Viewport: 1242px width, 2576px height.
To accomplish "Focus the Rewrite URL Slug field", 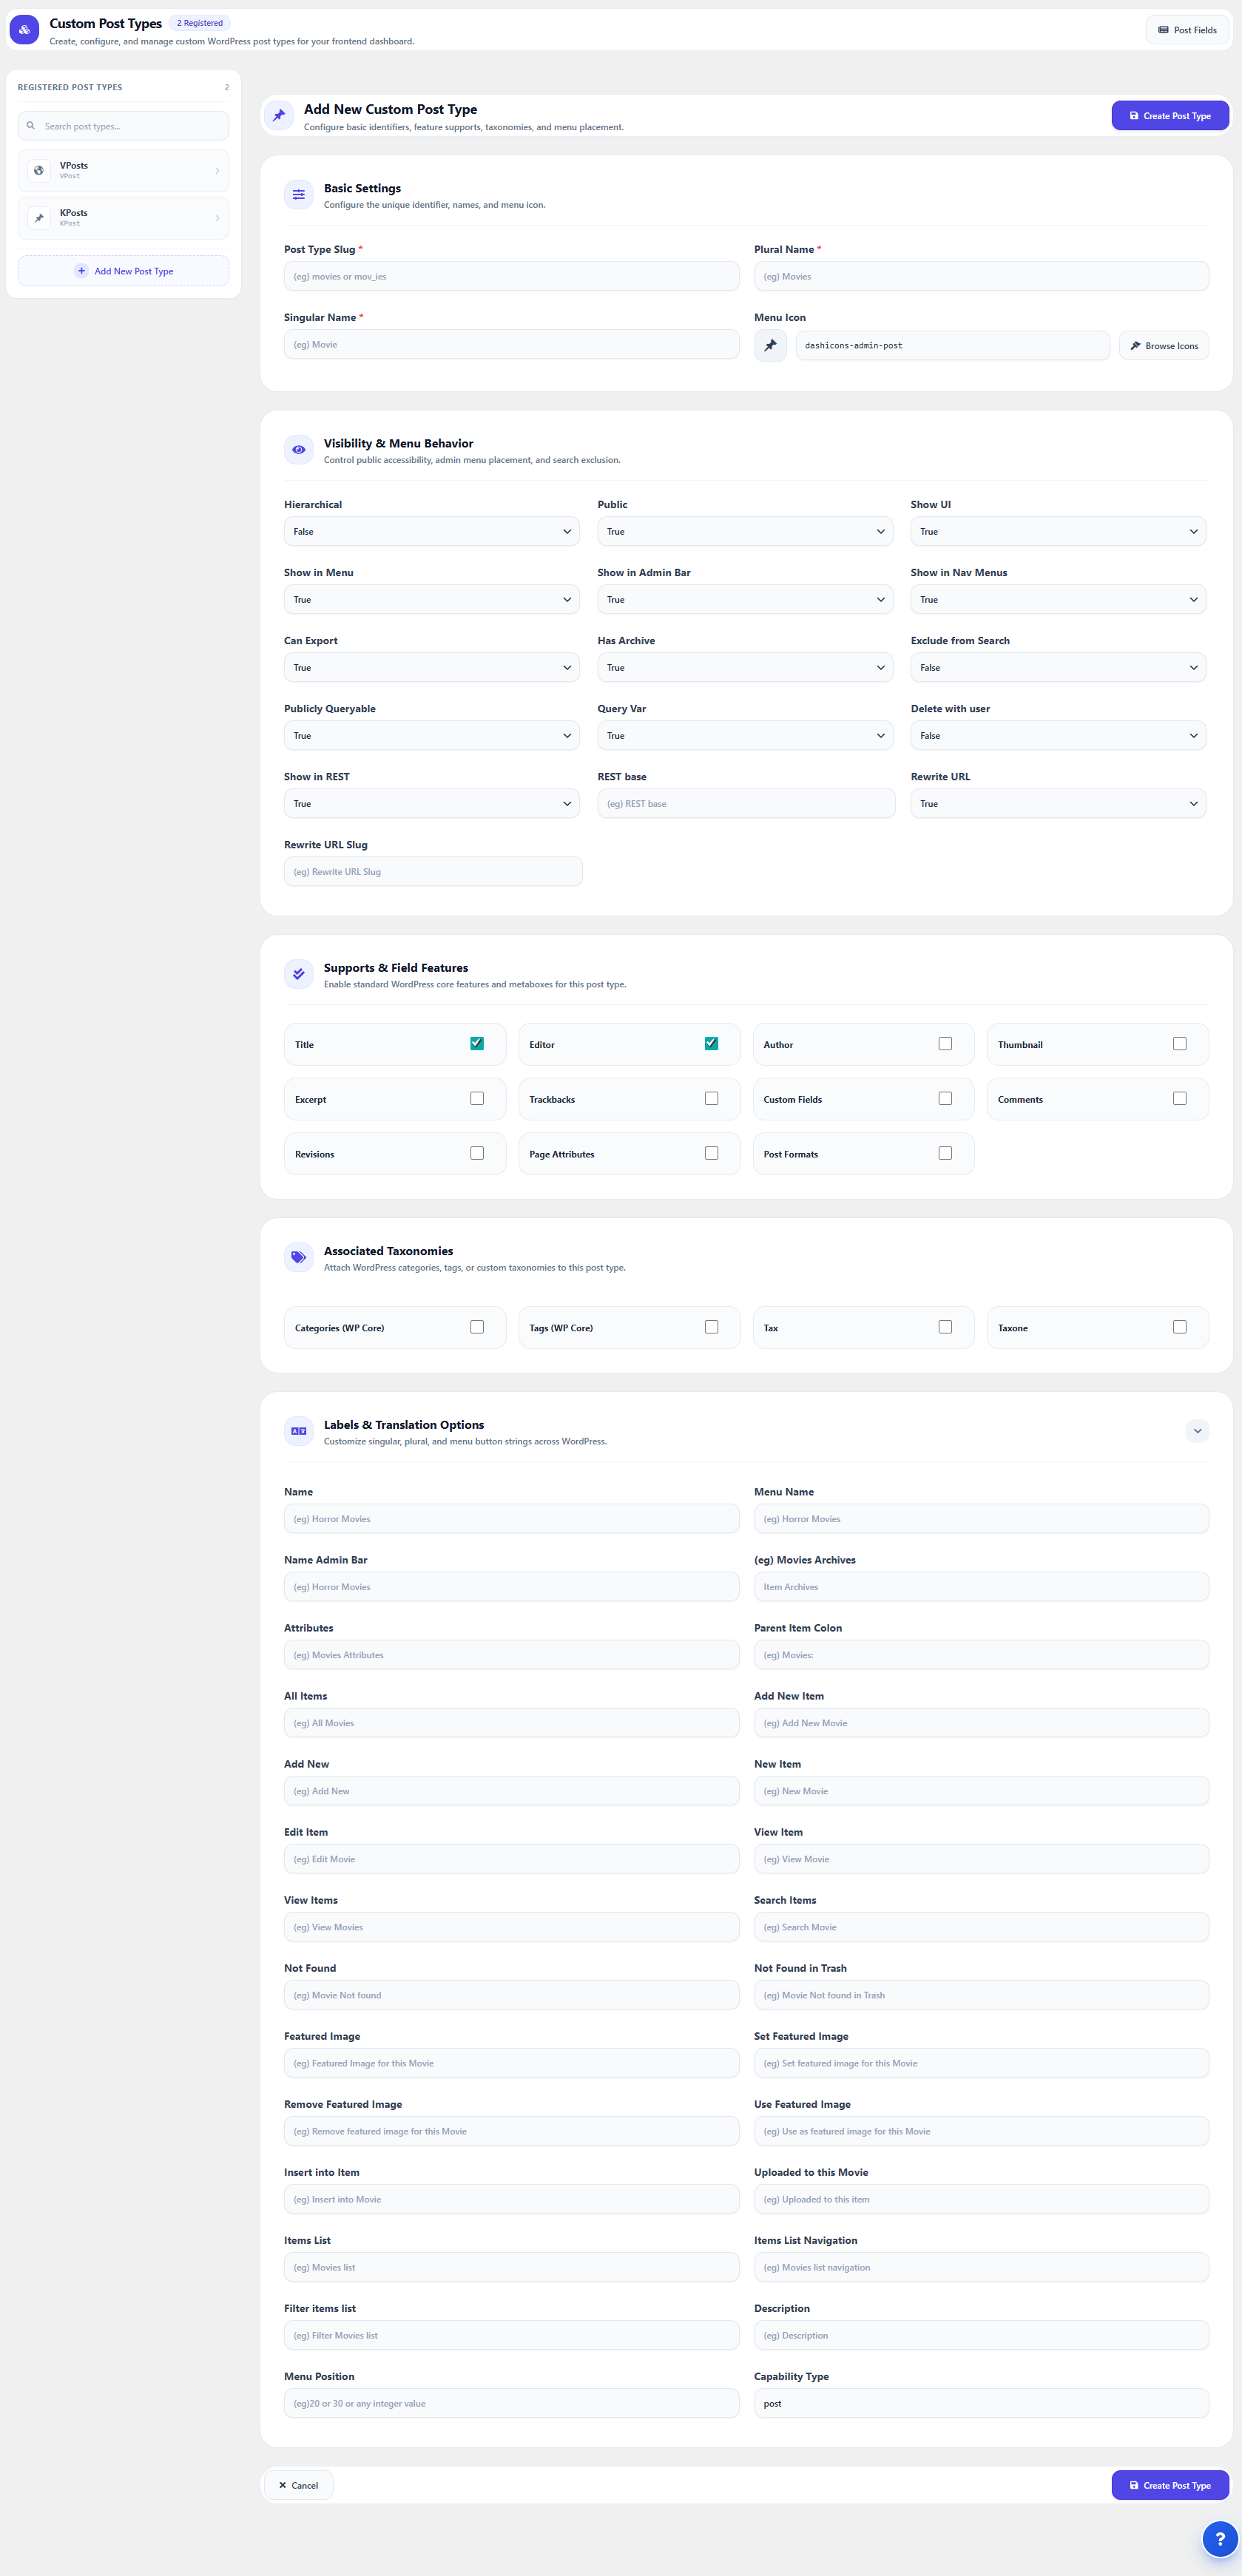I will [433, 872].
